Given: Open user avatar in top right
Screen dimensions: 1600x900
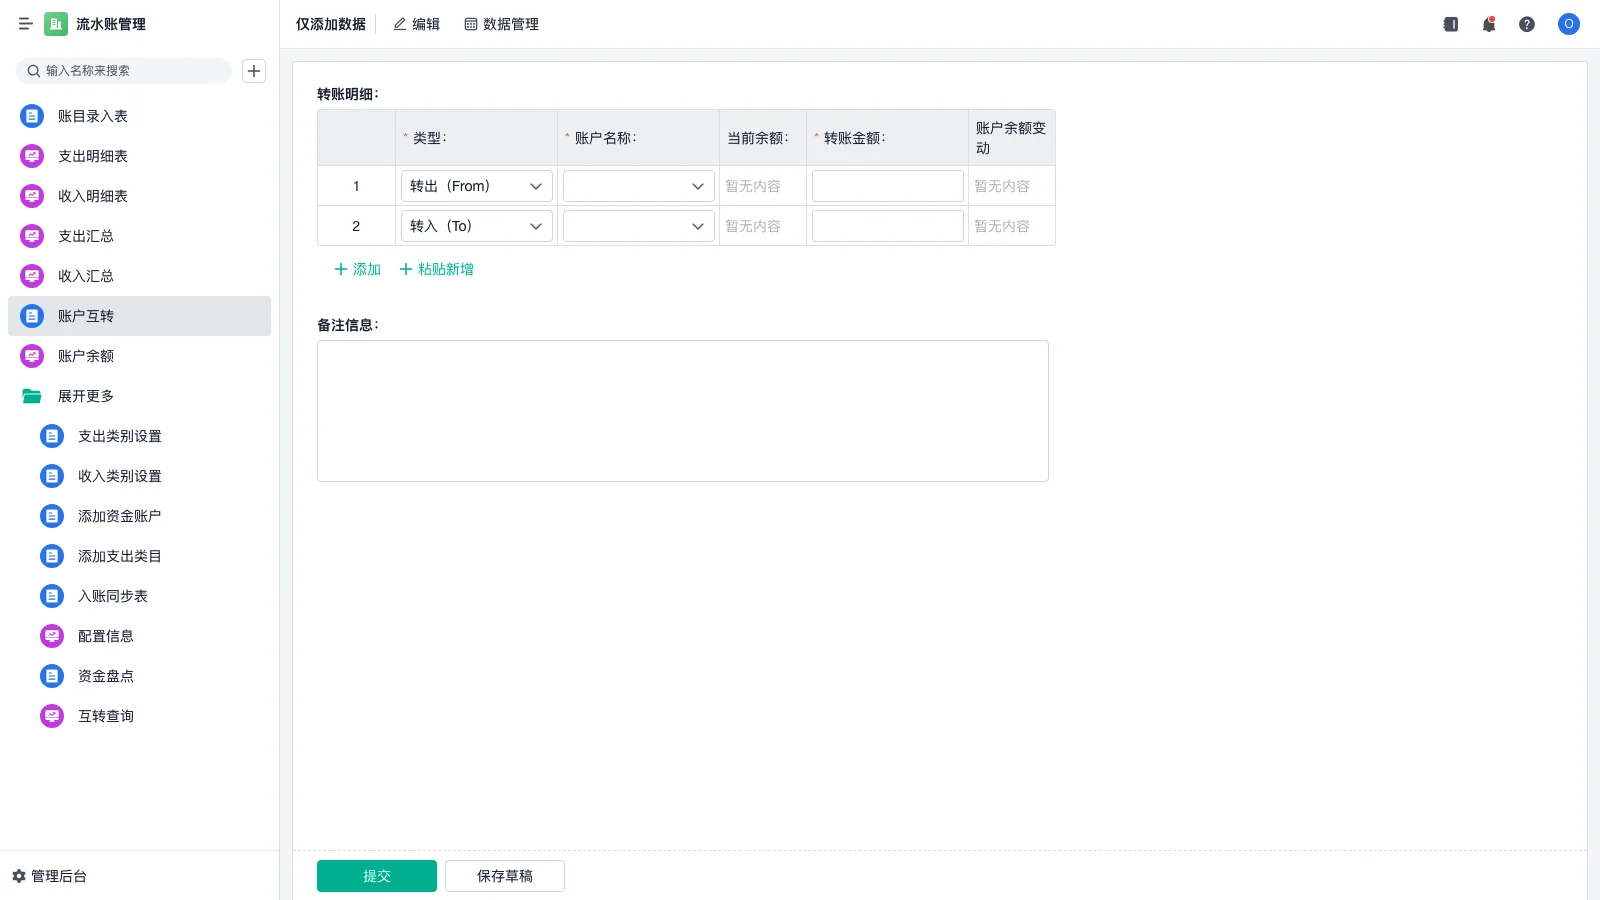Looking at the screenshot, I should pyautogui.click(x=1569, y=24).
